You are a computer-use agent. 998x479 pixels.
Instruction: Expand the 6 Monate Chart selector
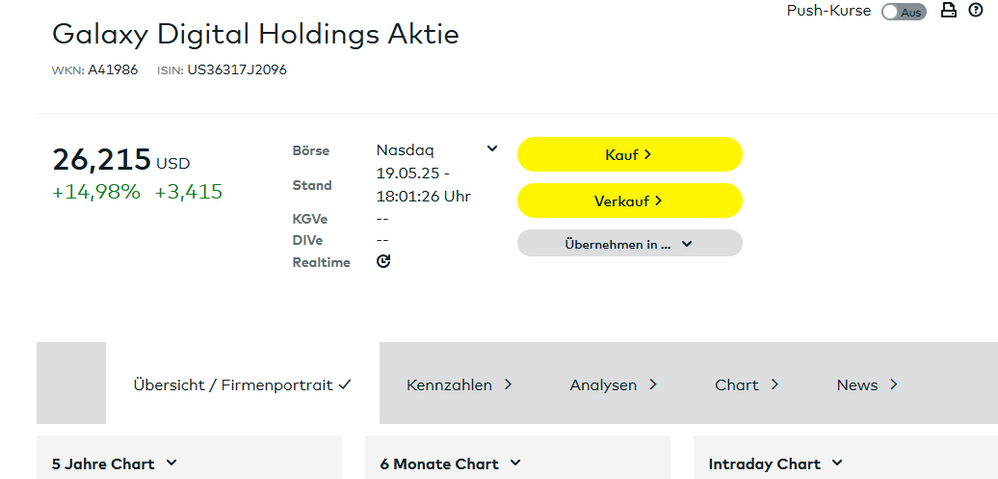click(448, 463)
